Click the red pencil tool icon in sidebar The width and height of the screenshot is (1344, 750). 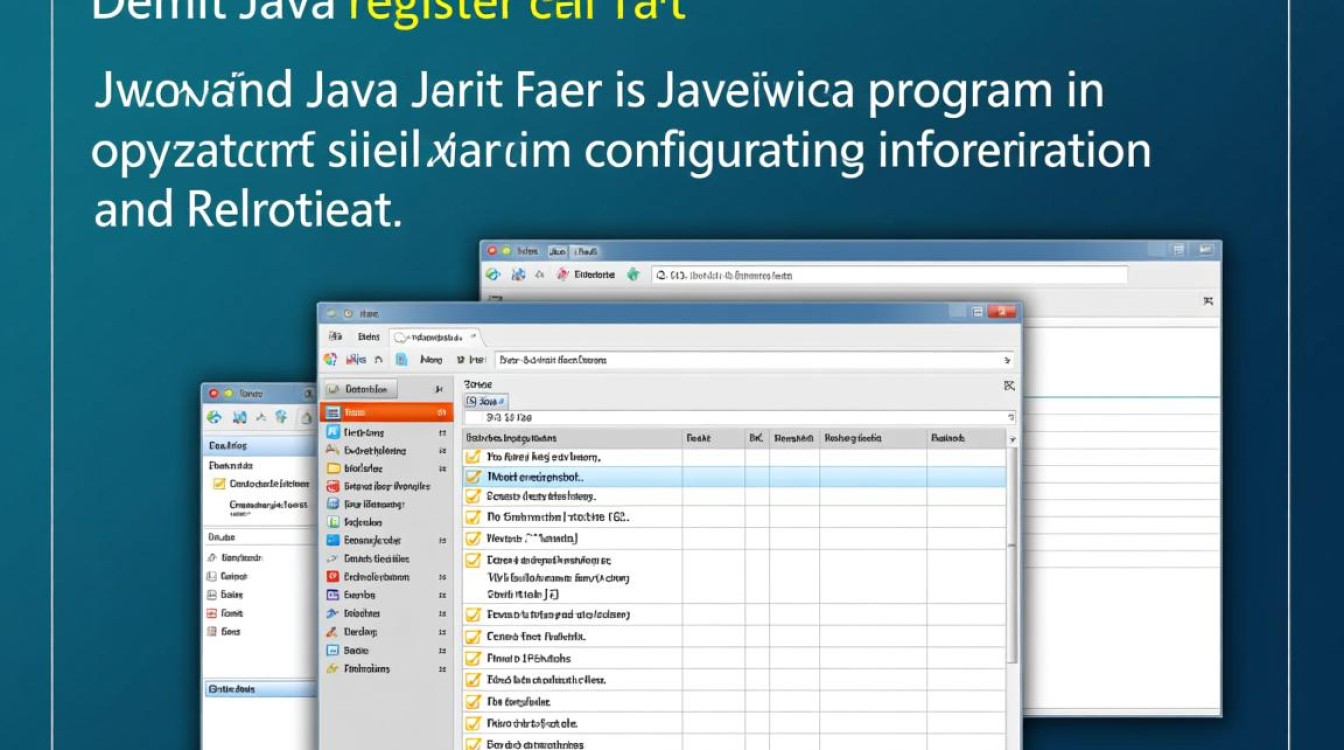coord(331,631)
